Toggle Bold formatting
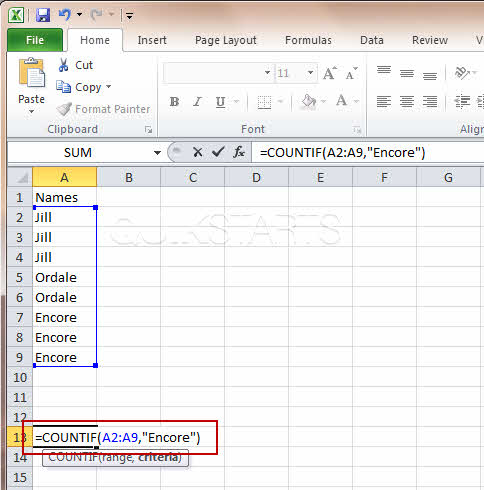This screenshot has width=484, height=490. pos(174,101)
